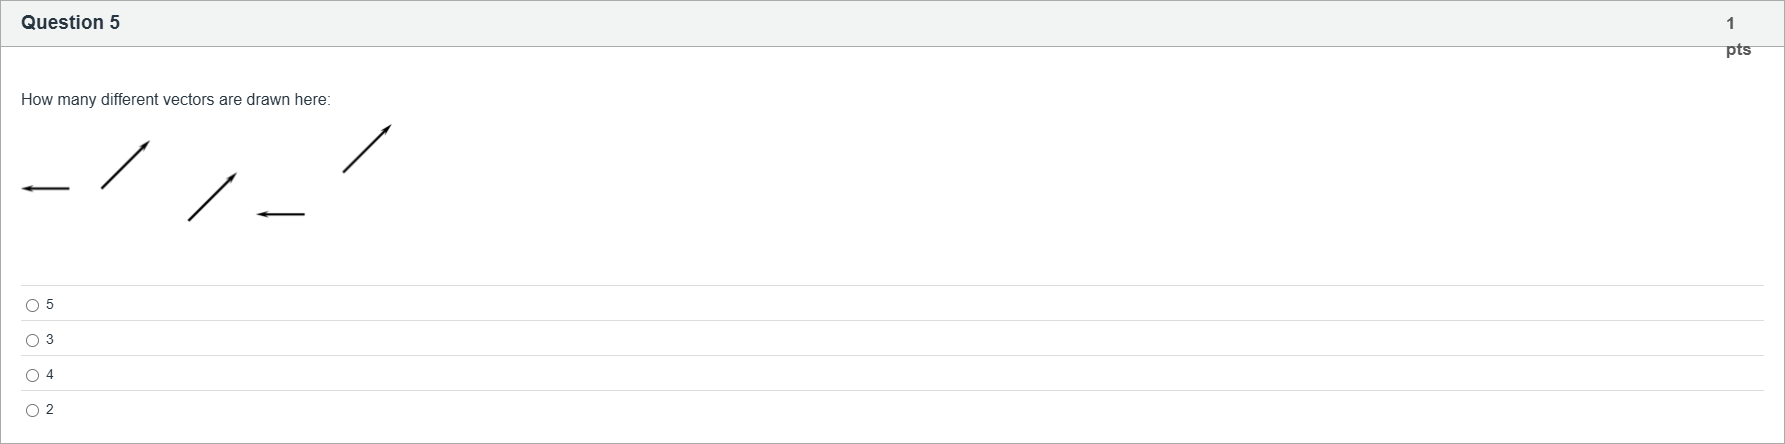Select the radio button for answer 5
This screenshot has height=444, width=1785.
pyautogui.click(x=32, y=306)
